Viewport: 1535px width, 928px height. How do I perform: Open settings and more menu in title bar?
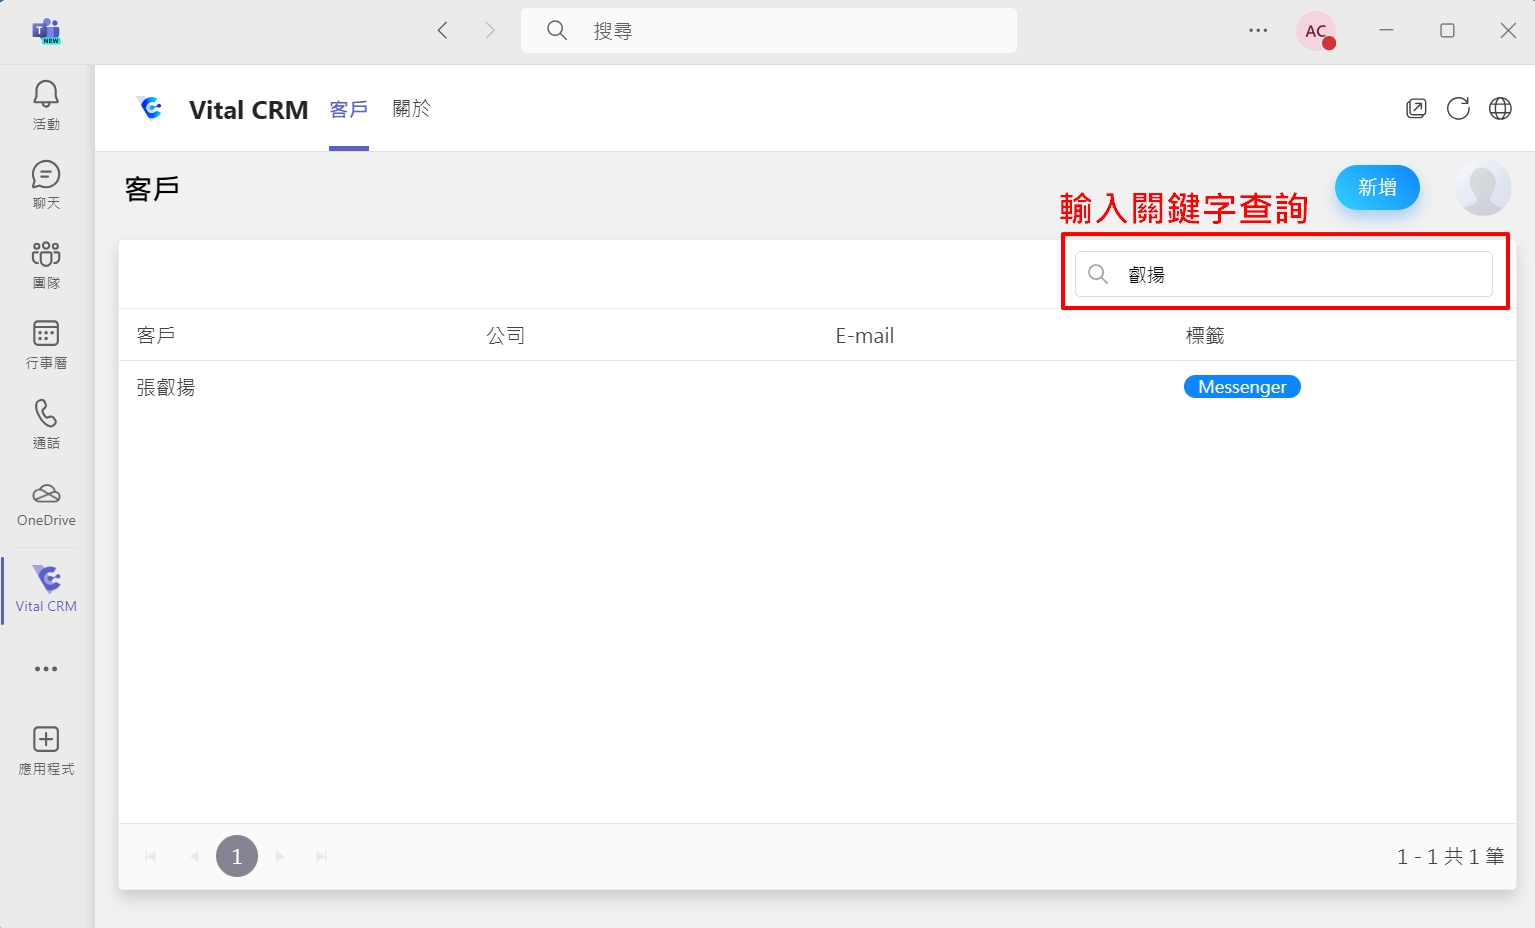pyautogui.click(x=1258, y=31)
